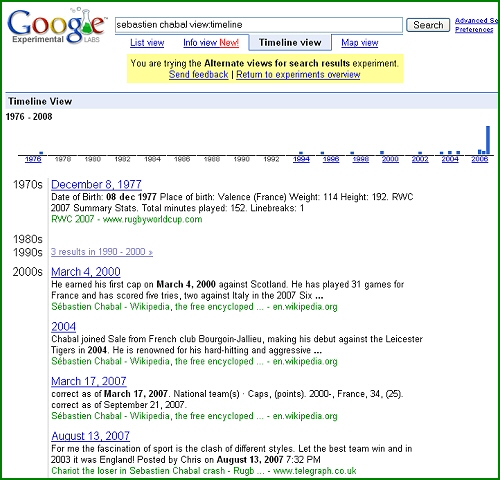Click the 2000s decade label
The width and height of the screenshot is (500, 480).
[x=28, y=272]
